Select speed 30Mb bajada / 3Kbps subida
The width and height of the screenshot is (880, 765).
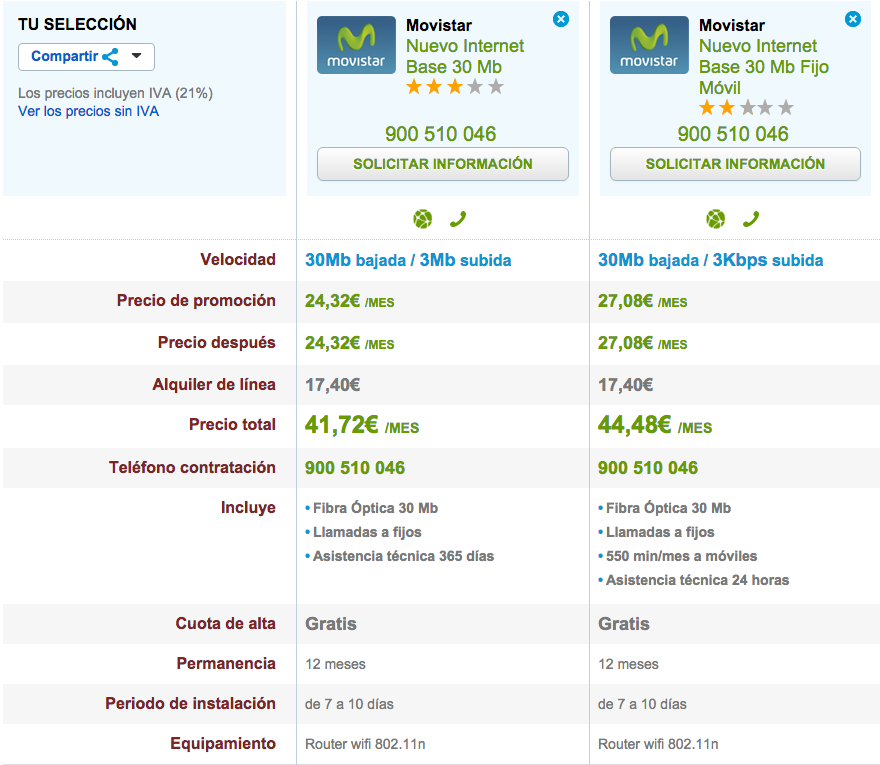coord(711,260)
